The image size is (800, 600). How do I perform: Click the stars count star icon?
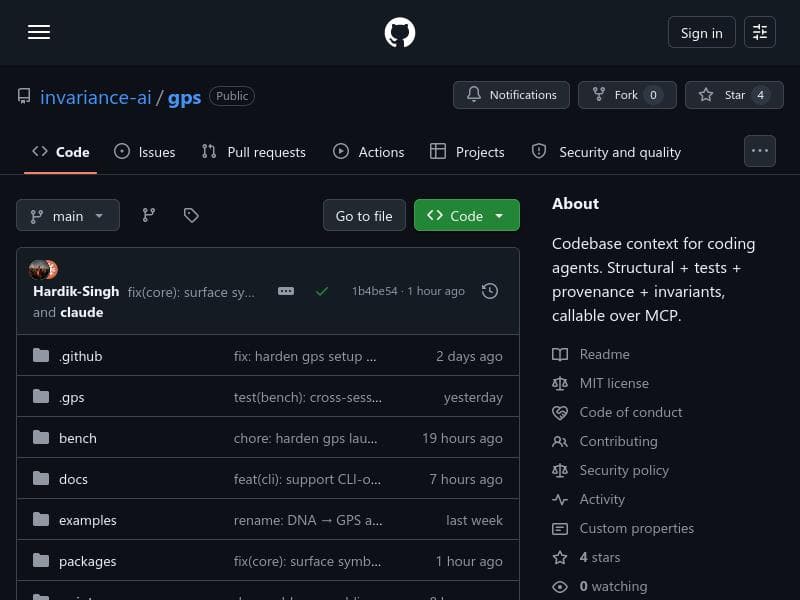click(x=560, y=558)
